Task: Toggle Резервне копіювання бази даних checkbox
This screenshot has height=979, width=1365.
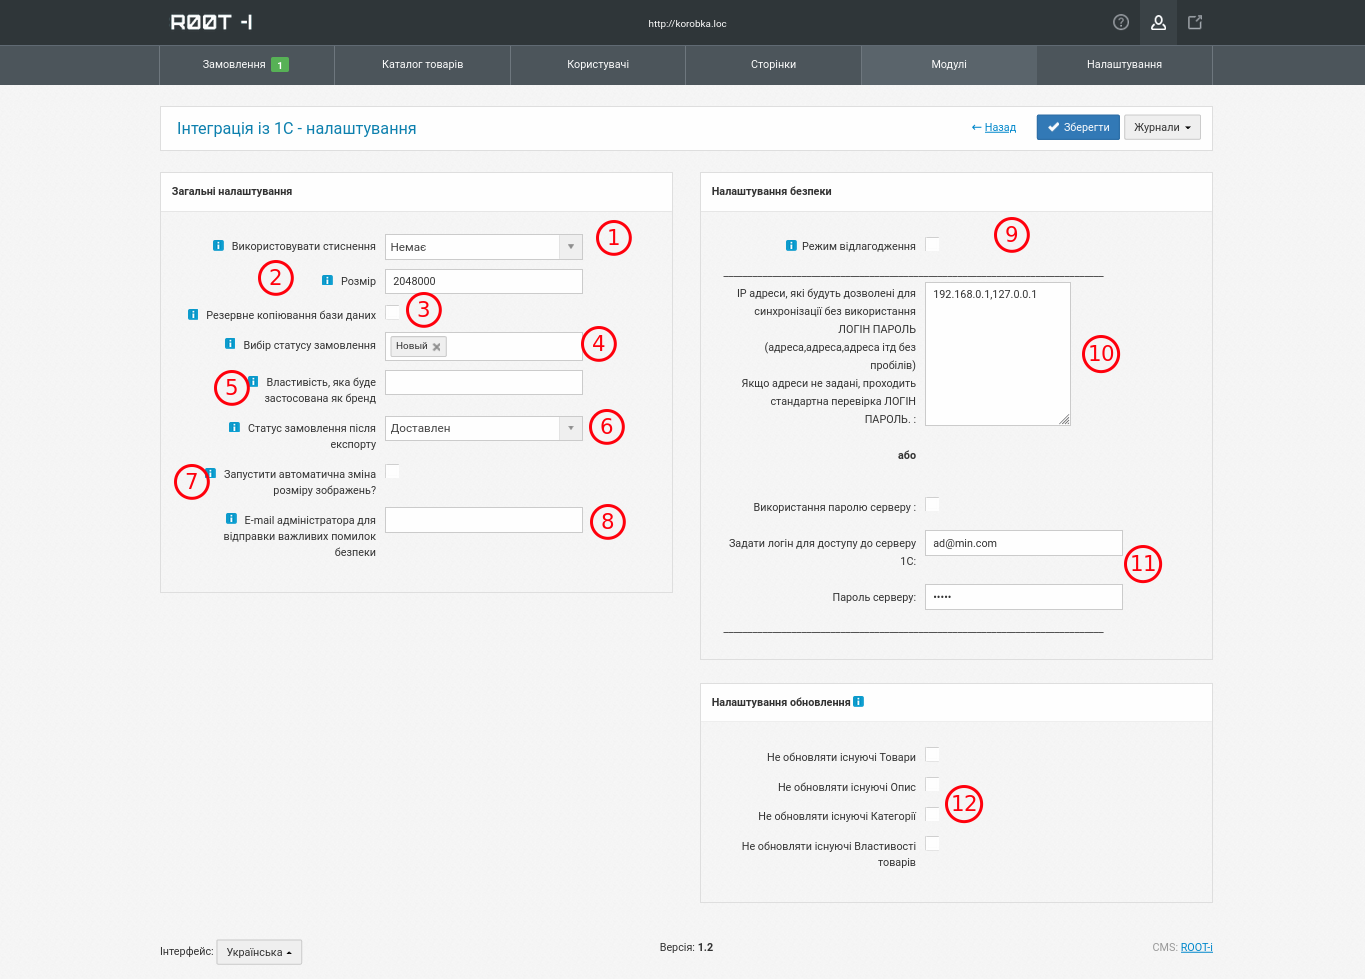Action: click(x=392, y=312)
